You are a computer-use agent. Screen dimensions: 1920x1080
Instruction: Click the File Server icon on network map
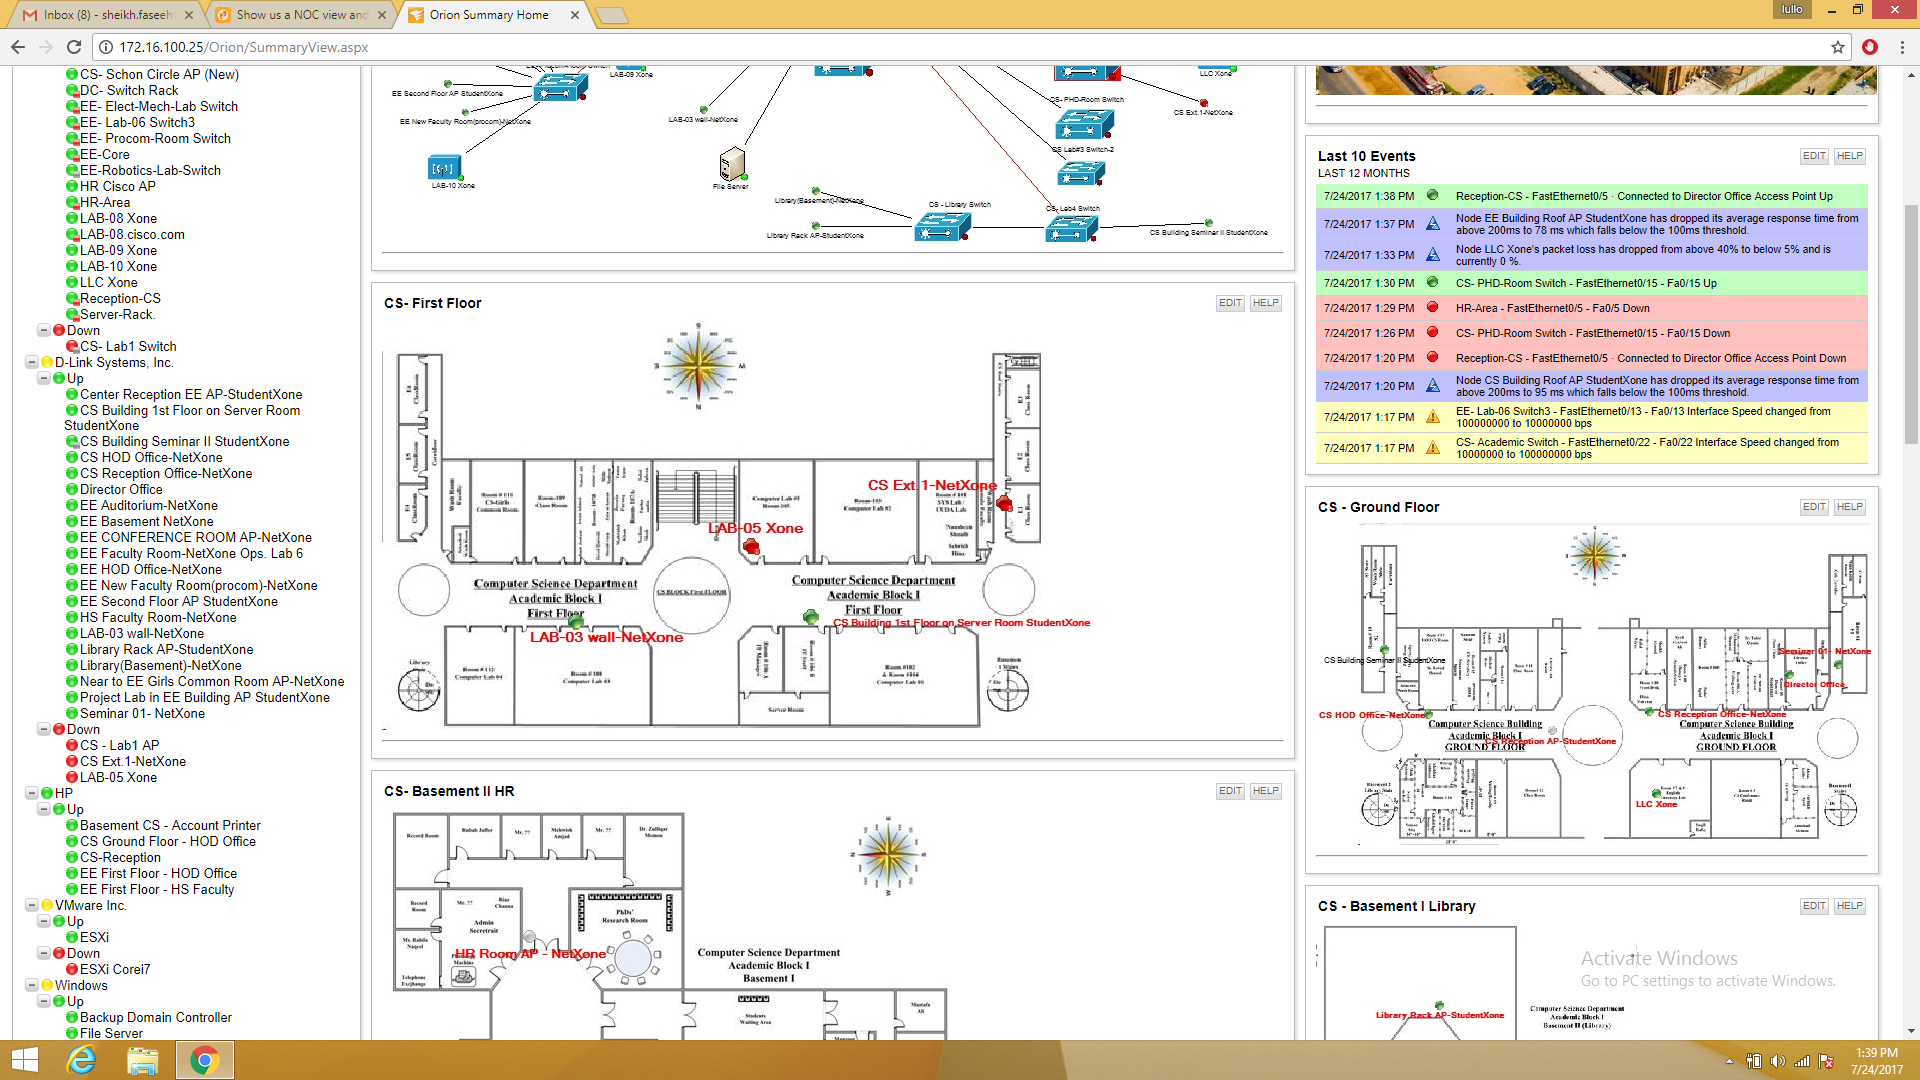(x=732, y=163)
